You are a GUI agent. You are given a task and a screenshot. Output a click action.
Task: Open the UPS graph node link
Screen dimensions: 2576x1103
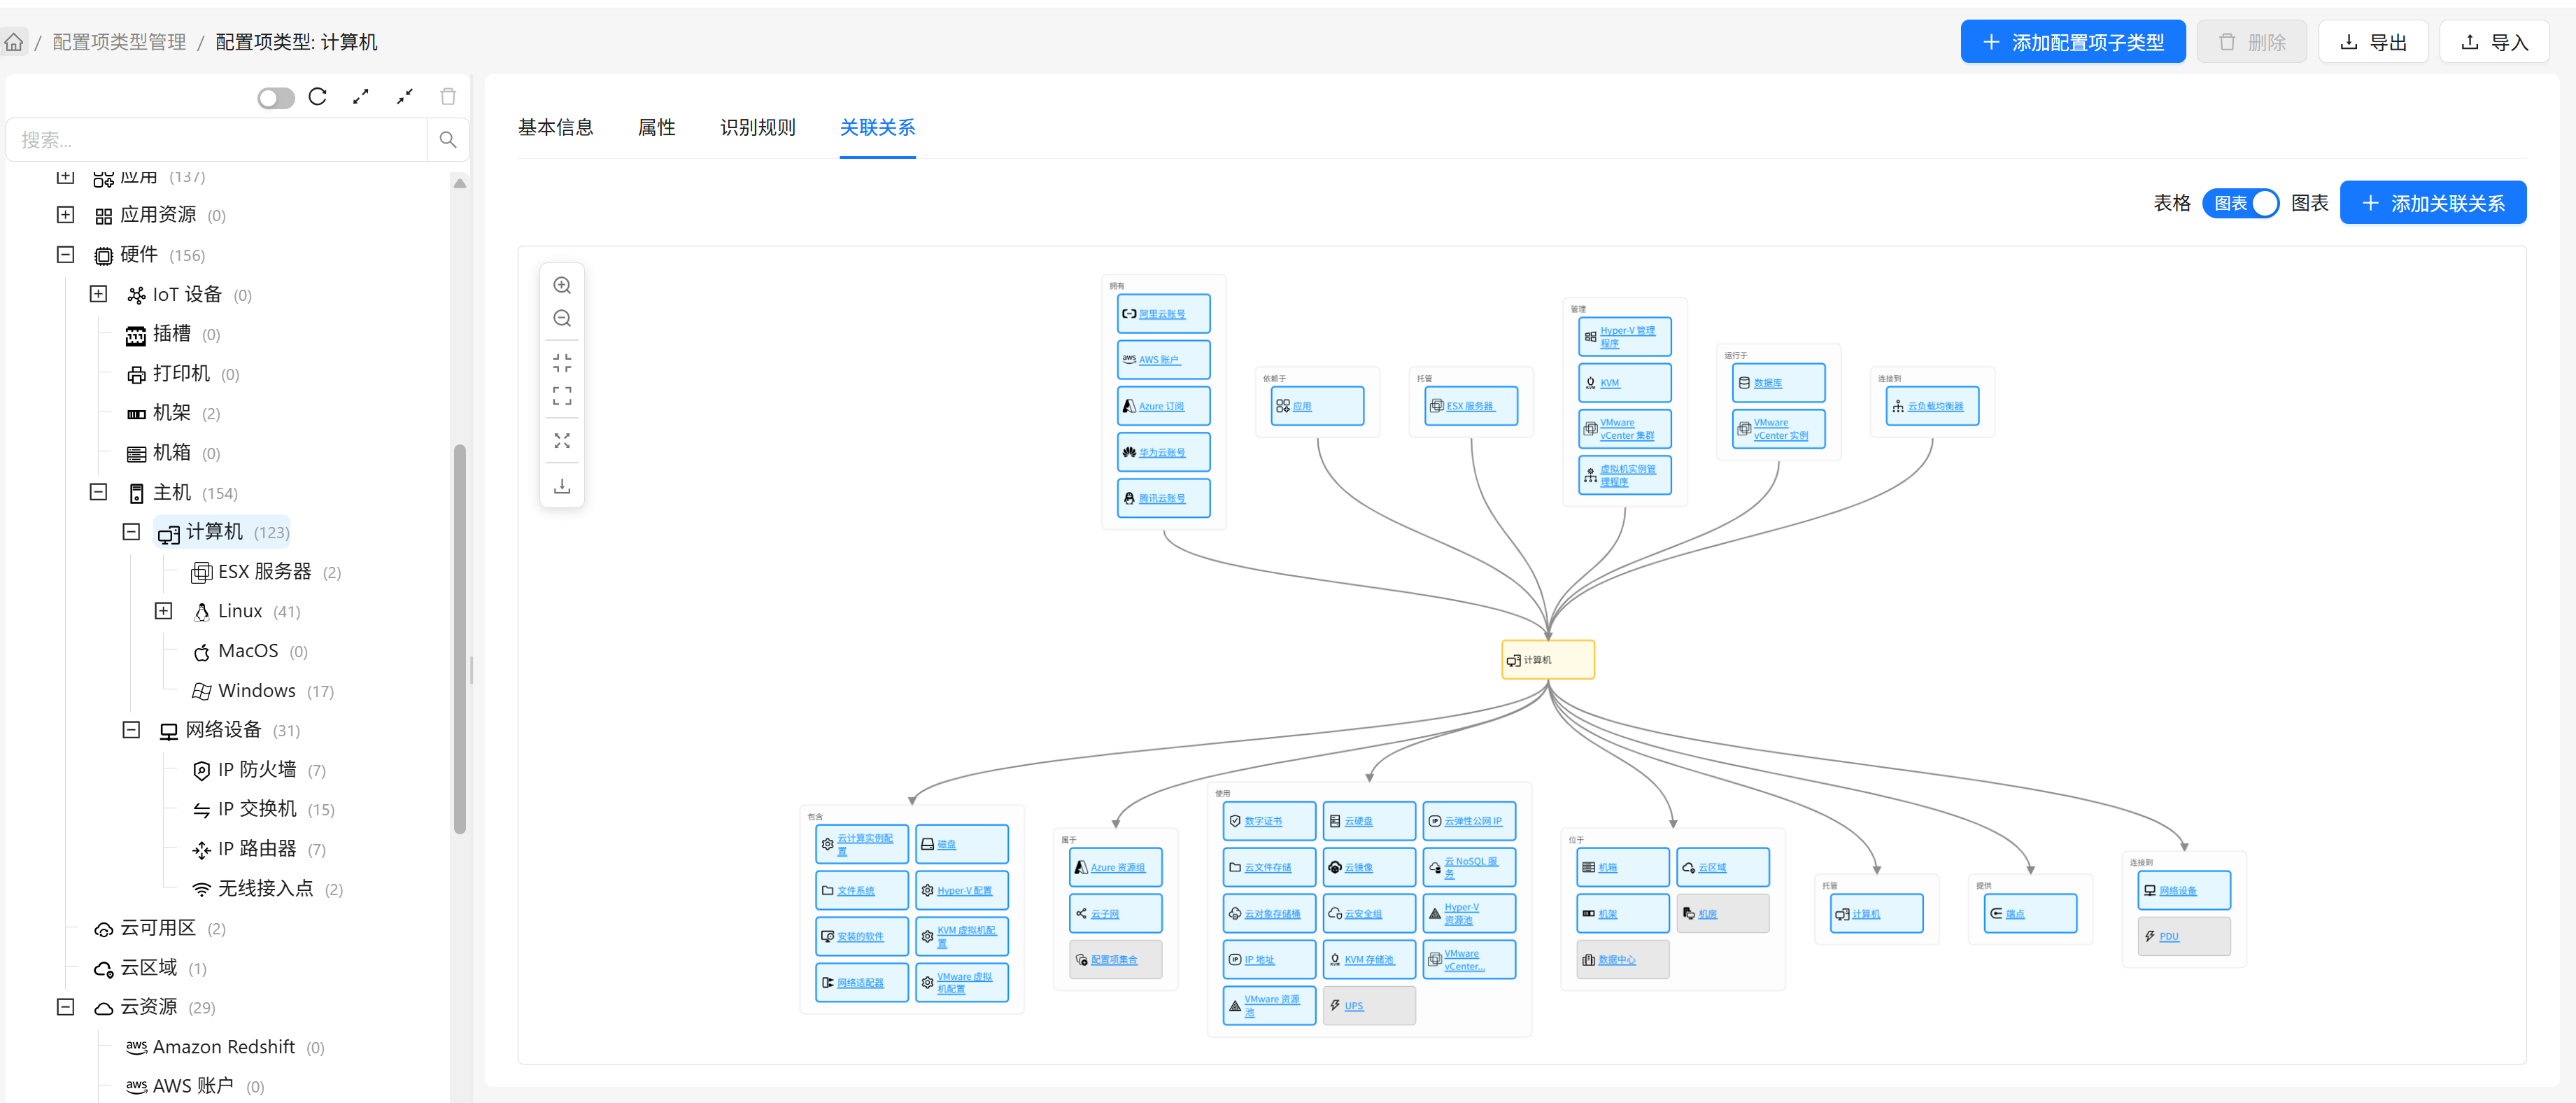tap(1353, 1007)
